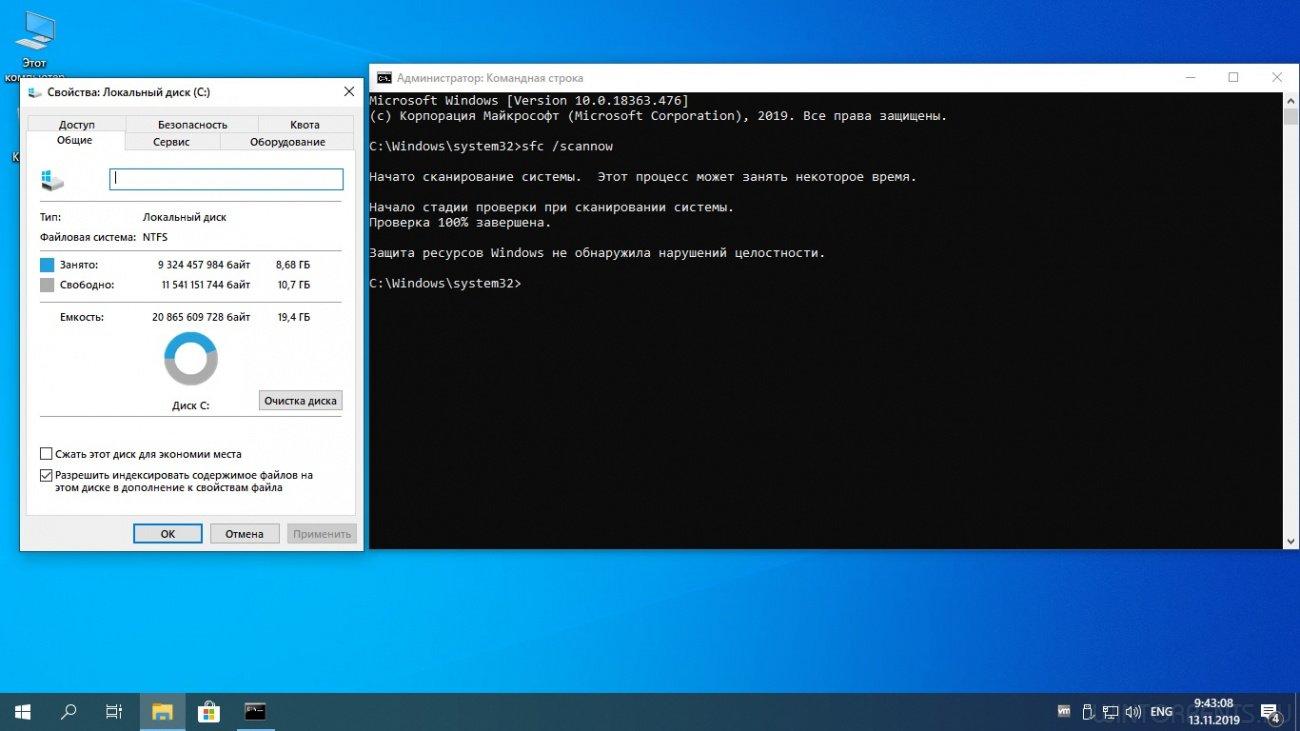Image resolution: width=1300 pixels, height=731 pixels.
Task: Open the clock and date flyout
Action: click(x=1213, y=712)
